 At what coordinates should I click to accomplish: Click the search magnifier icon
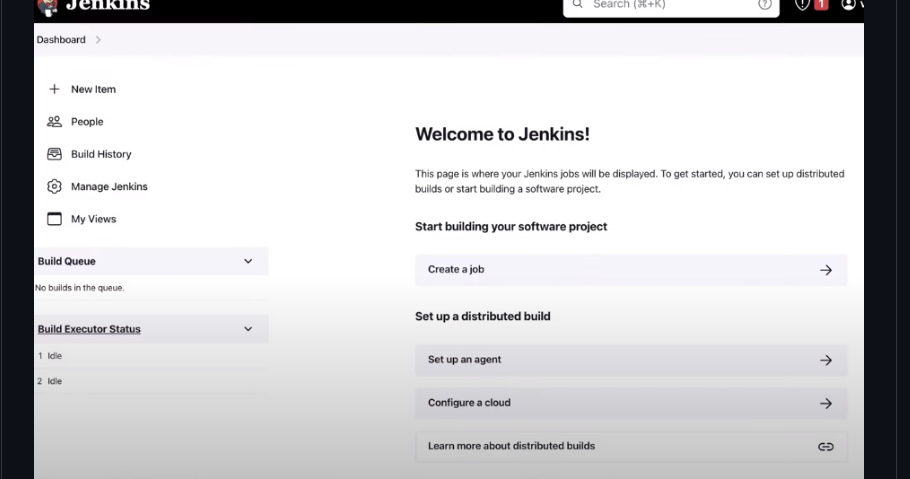pyautogui.click(x=577, y=4)
